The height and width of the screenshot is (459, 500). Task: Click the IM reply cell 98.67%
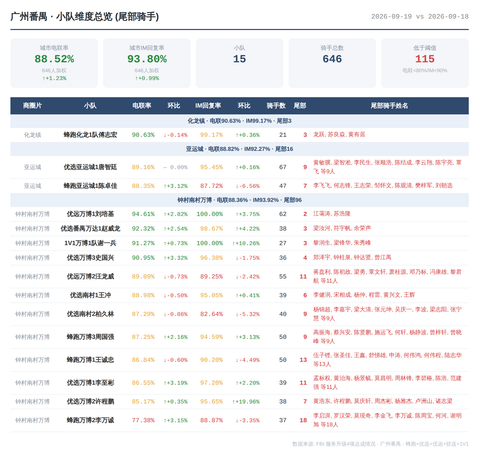(x=211, y=229)
